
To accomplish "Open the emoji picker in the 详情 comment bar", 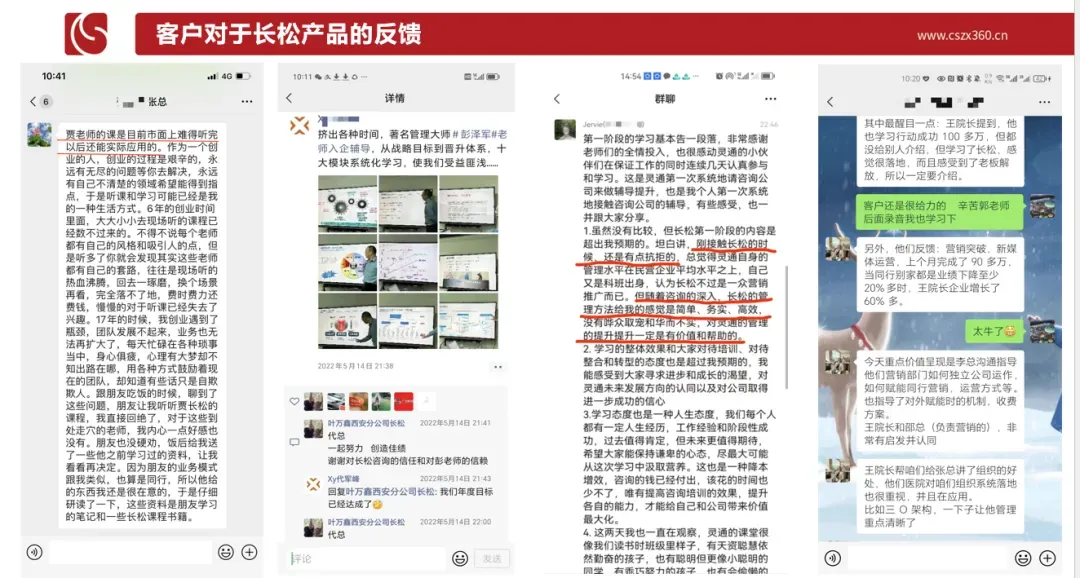I will click(x=460, y=559).
